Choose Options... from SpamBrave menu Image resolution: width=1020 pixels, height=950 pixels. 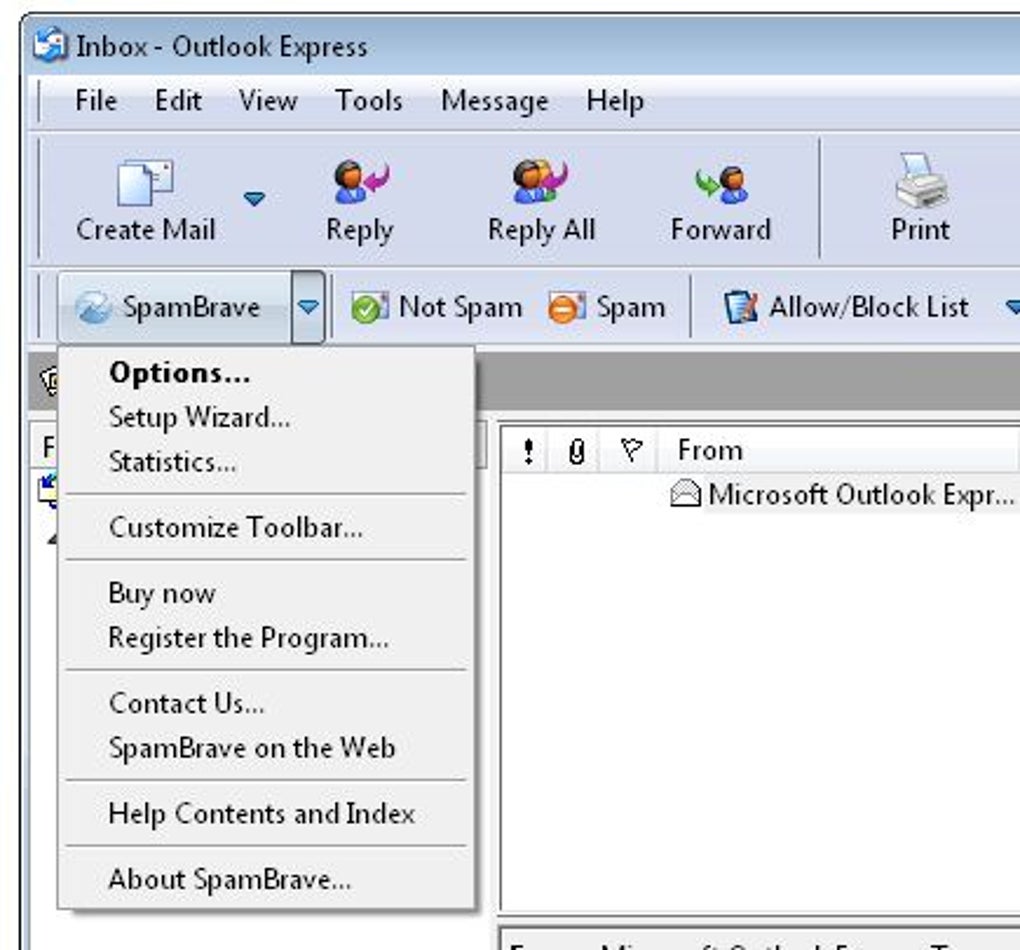(267, 373)
